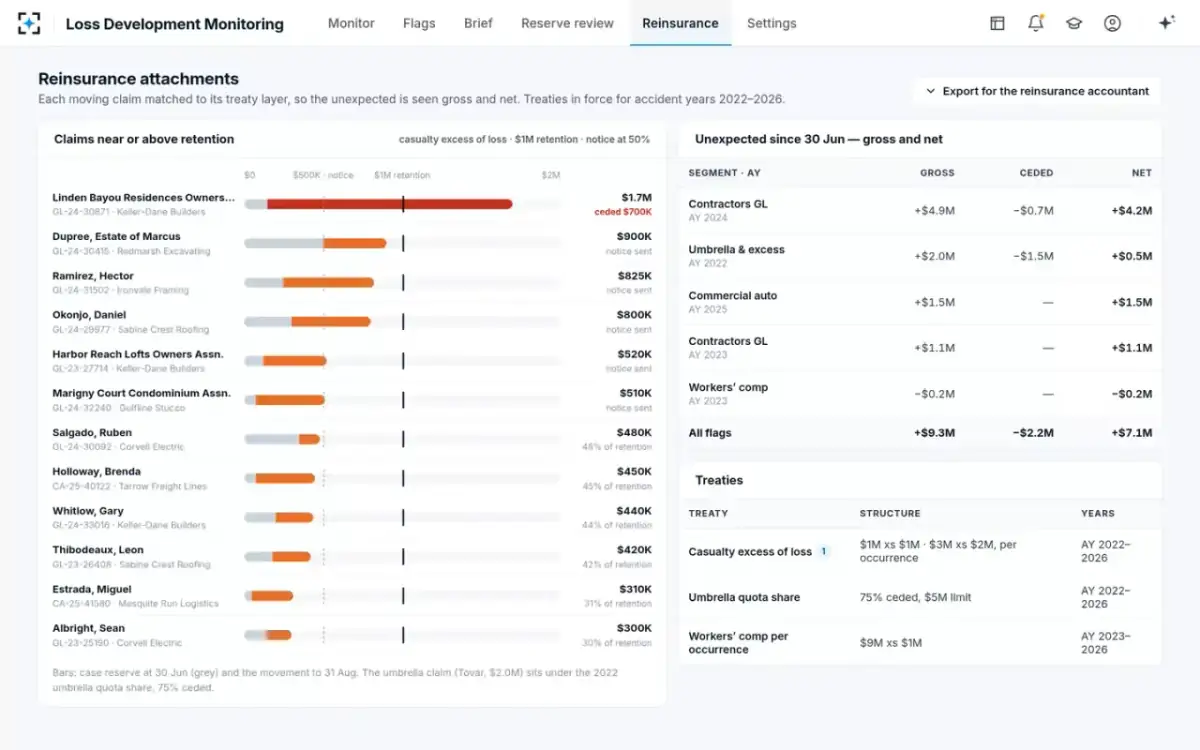Click the Umbrella quota share treaty
The width and height of the screenshot is (1200, 750).
pyautogui.click(x=744, y=598)
